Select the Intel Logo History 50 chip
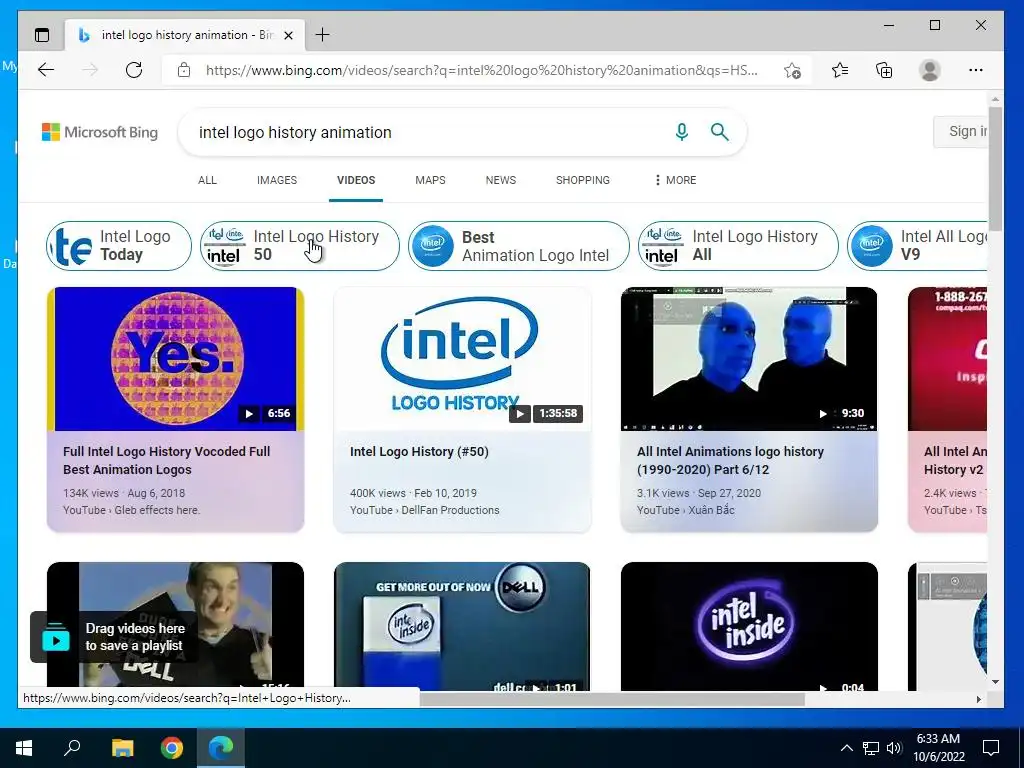 click(x=300, y=246)
